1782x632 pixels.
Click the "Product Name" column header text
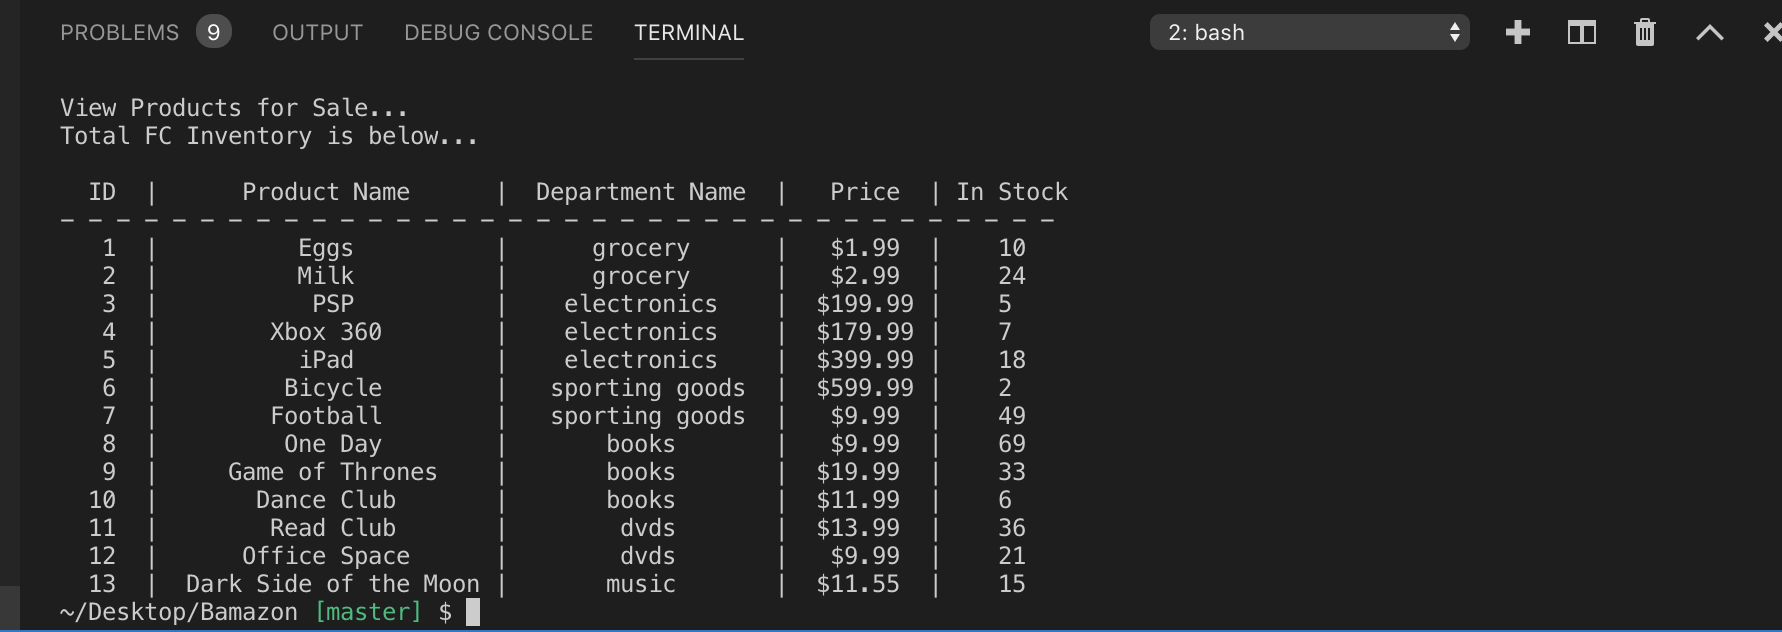[x=326, y=192]
